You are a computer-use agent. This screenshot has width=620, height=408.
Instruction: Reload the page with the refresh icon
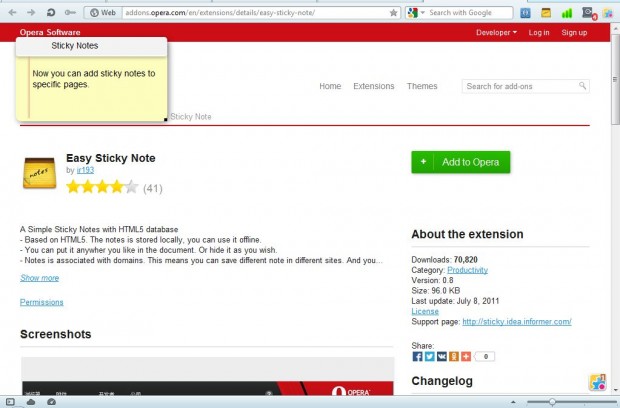tap(51, 13)
